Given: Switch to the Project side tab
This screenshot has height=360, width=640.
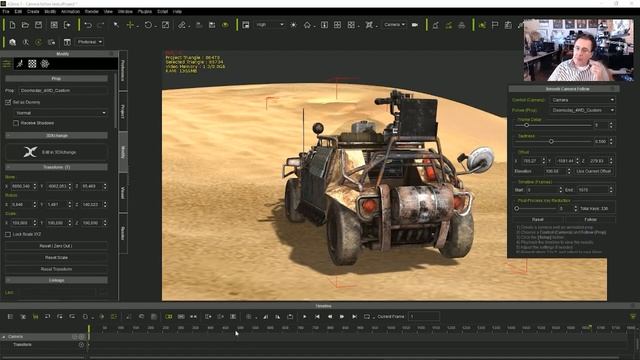Looking at the screenshot, I should pos(123,111).
